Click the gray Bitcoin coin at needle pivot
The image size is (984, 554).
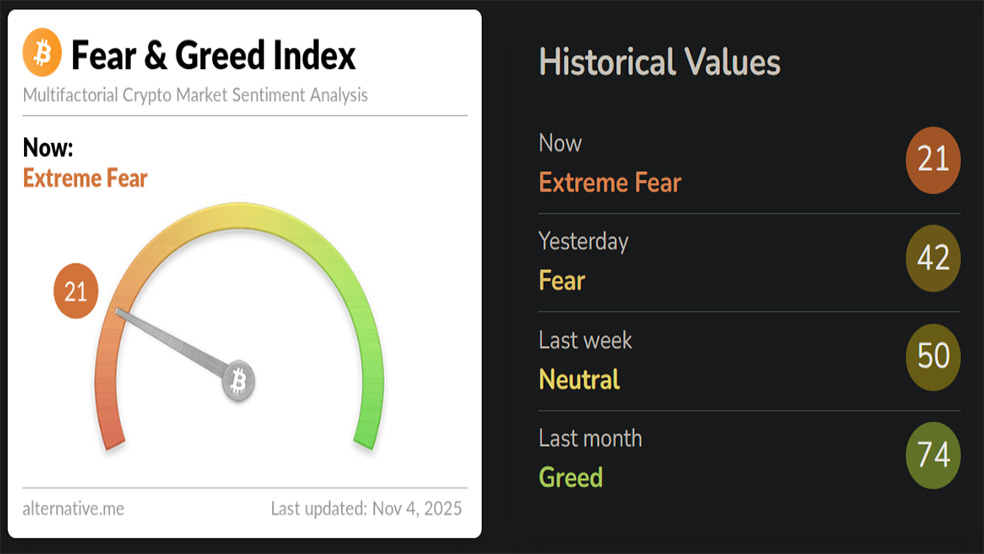tap(238, 381)
